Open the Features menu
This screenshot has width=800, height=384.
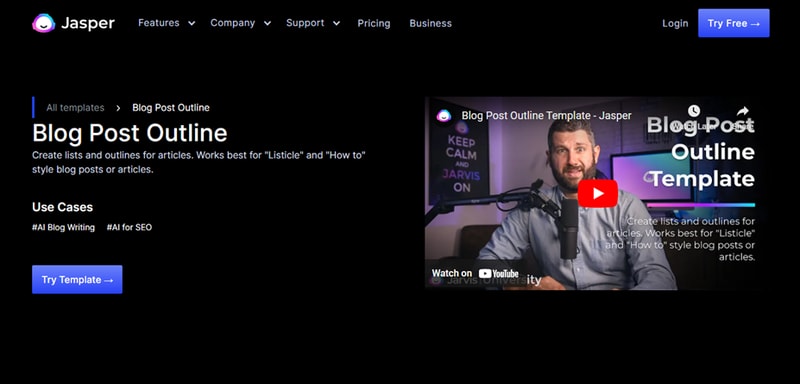[x=159, y=23]
